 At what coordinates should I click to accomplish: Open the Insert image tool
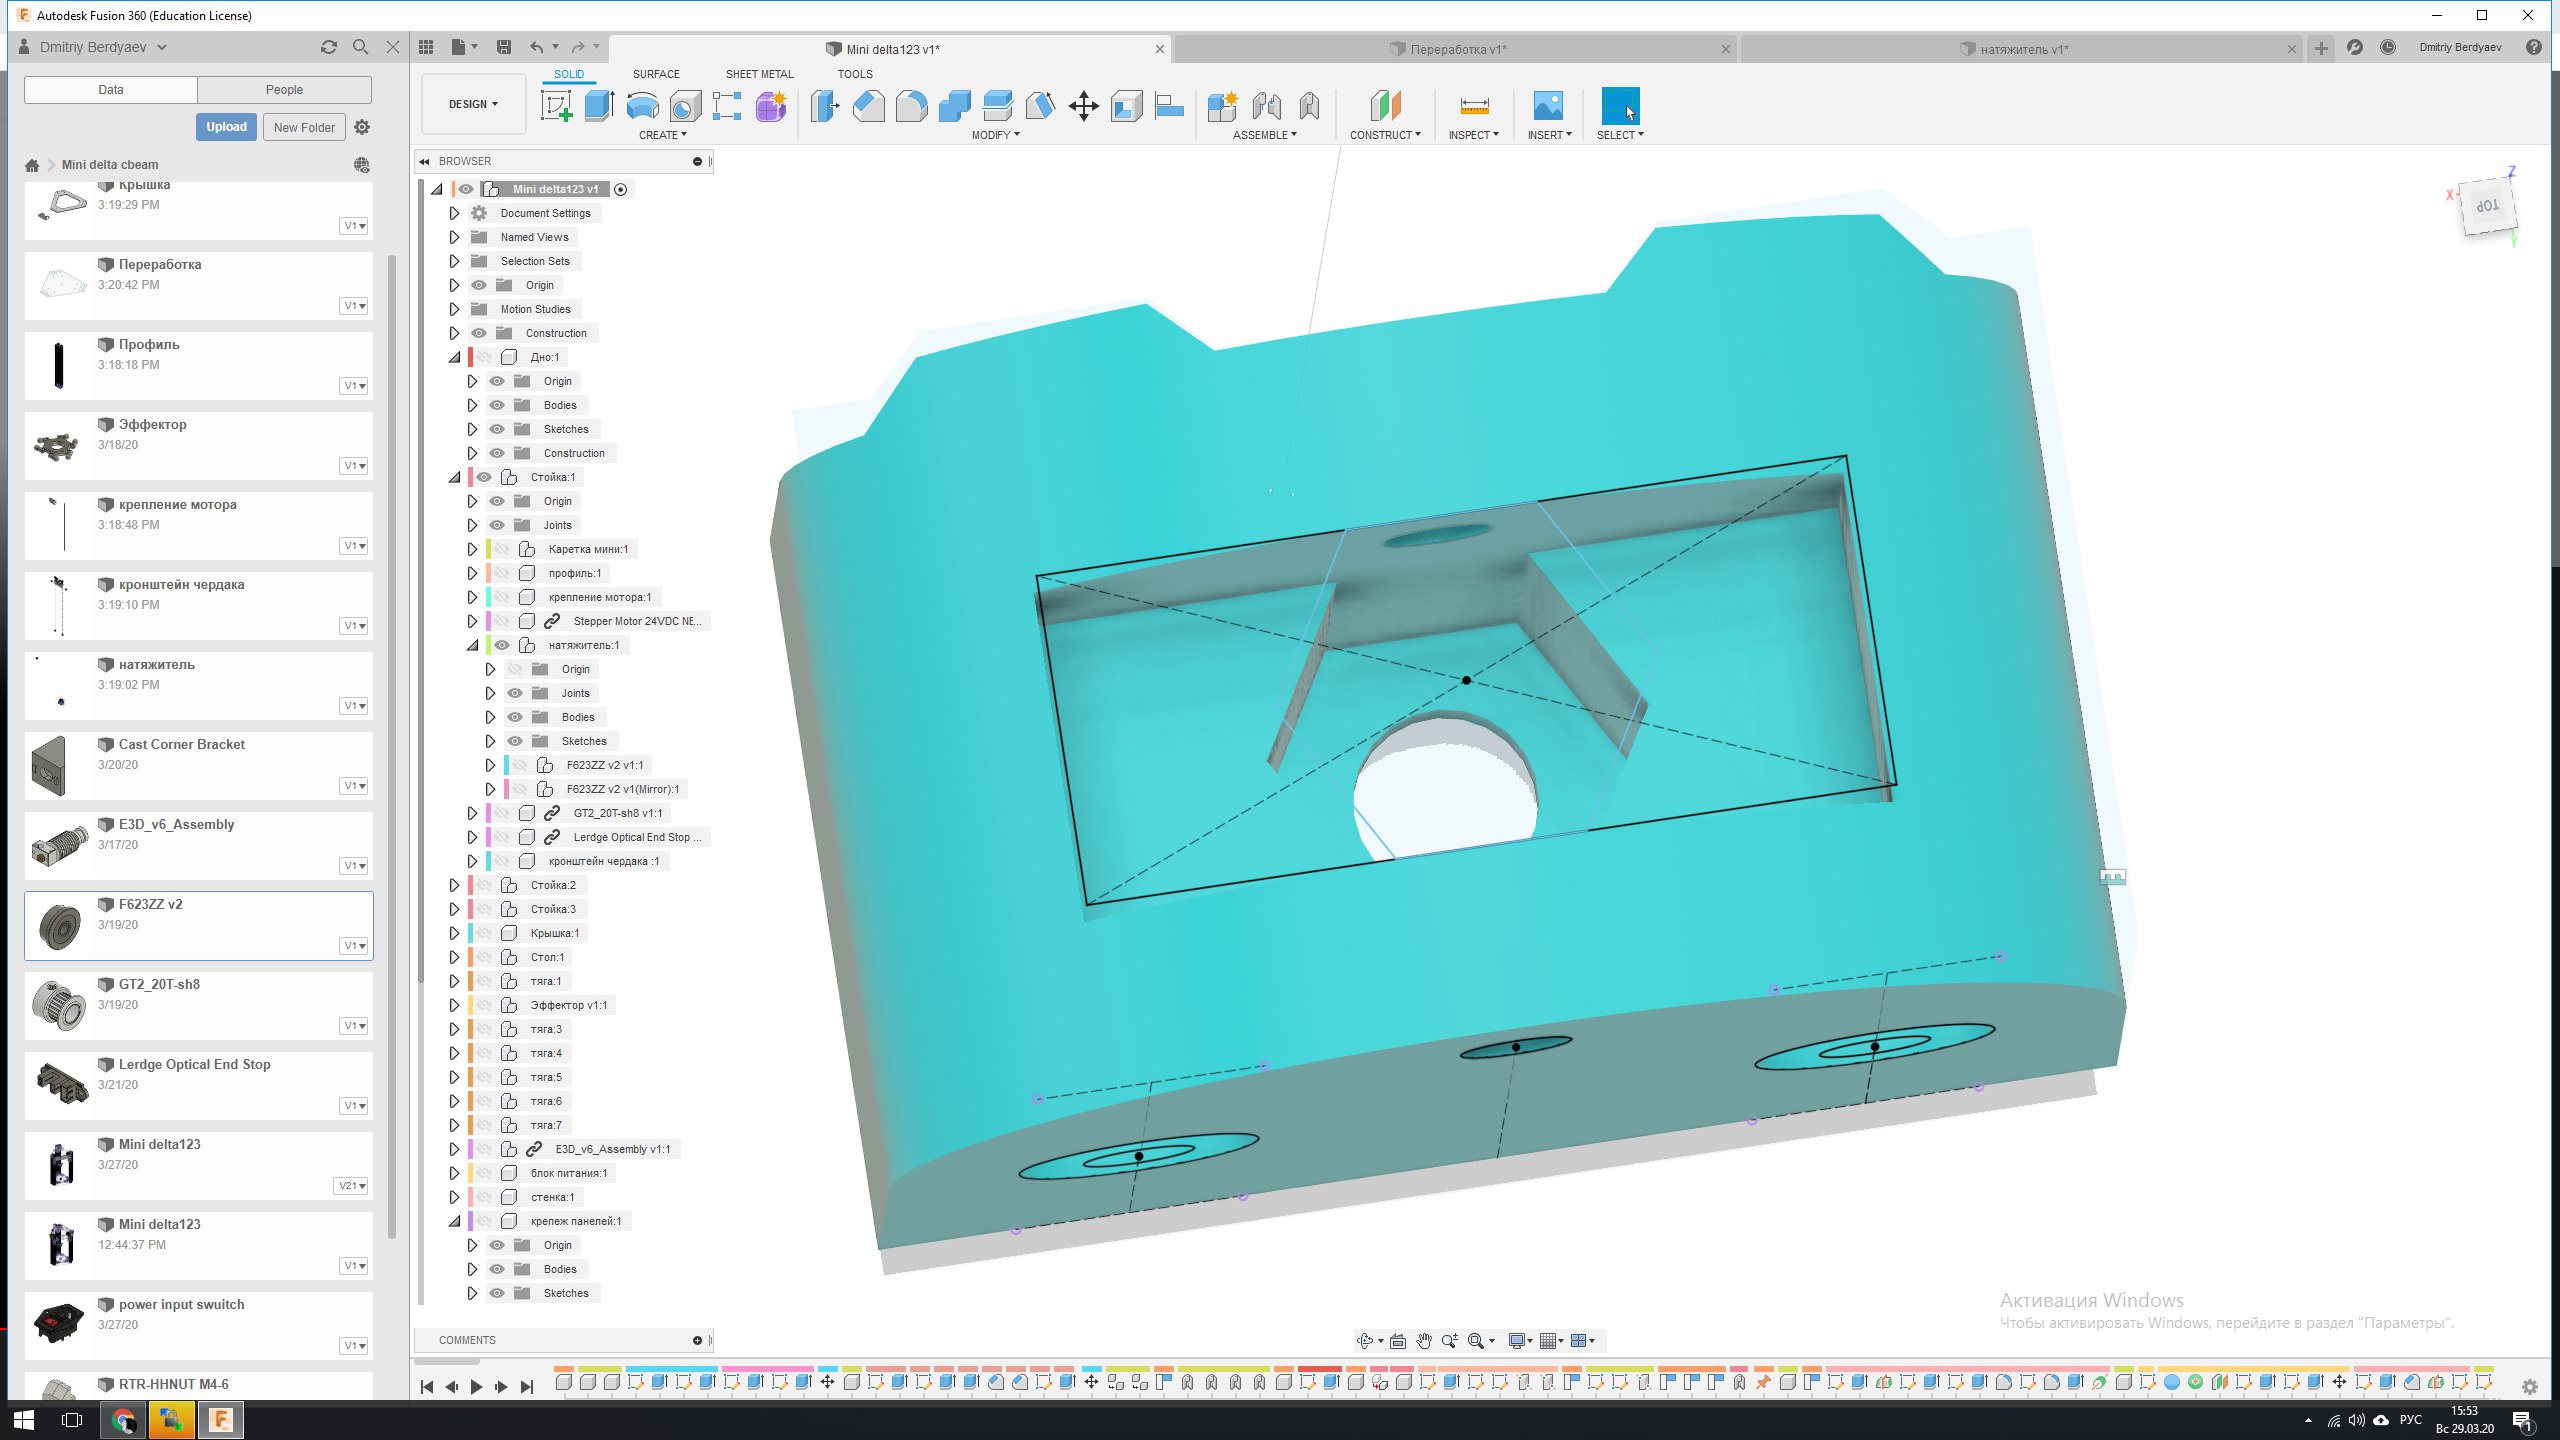1547,106
